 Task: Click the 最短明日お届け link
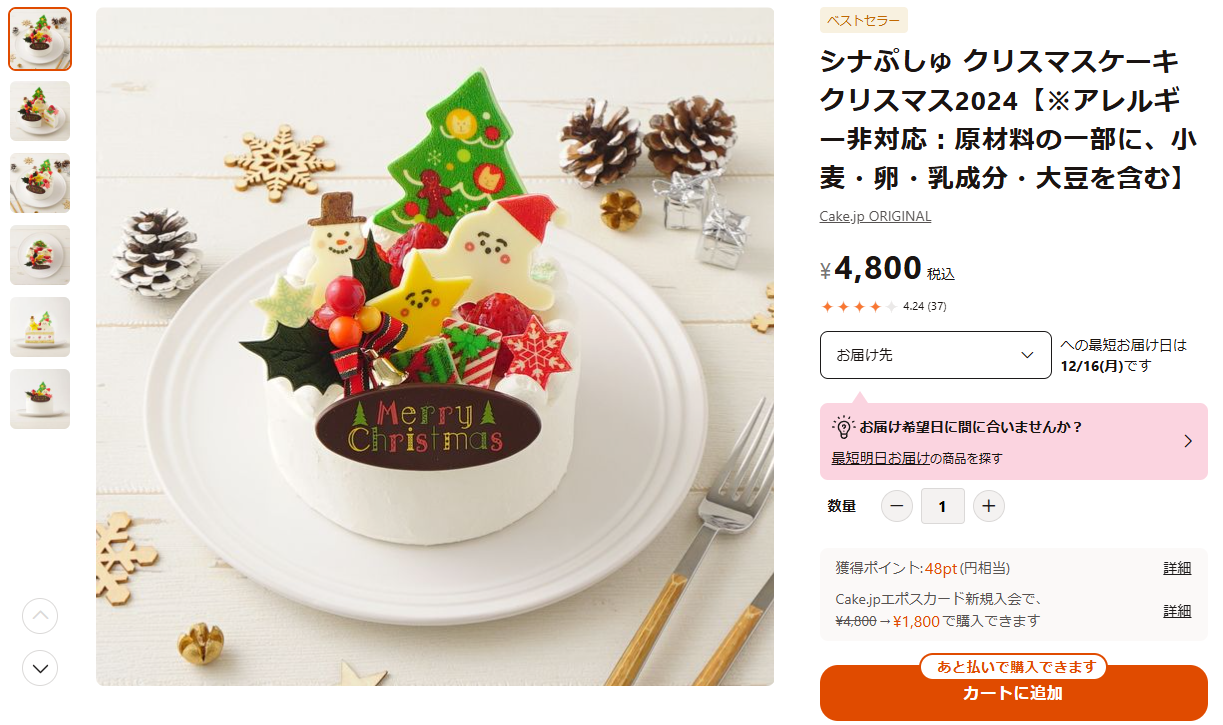click(x=881, y=458)
